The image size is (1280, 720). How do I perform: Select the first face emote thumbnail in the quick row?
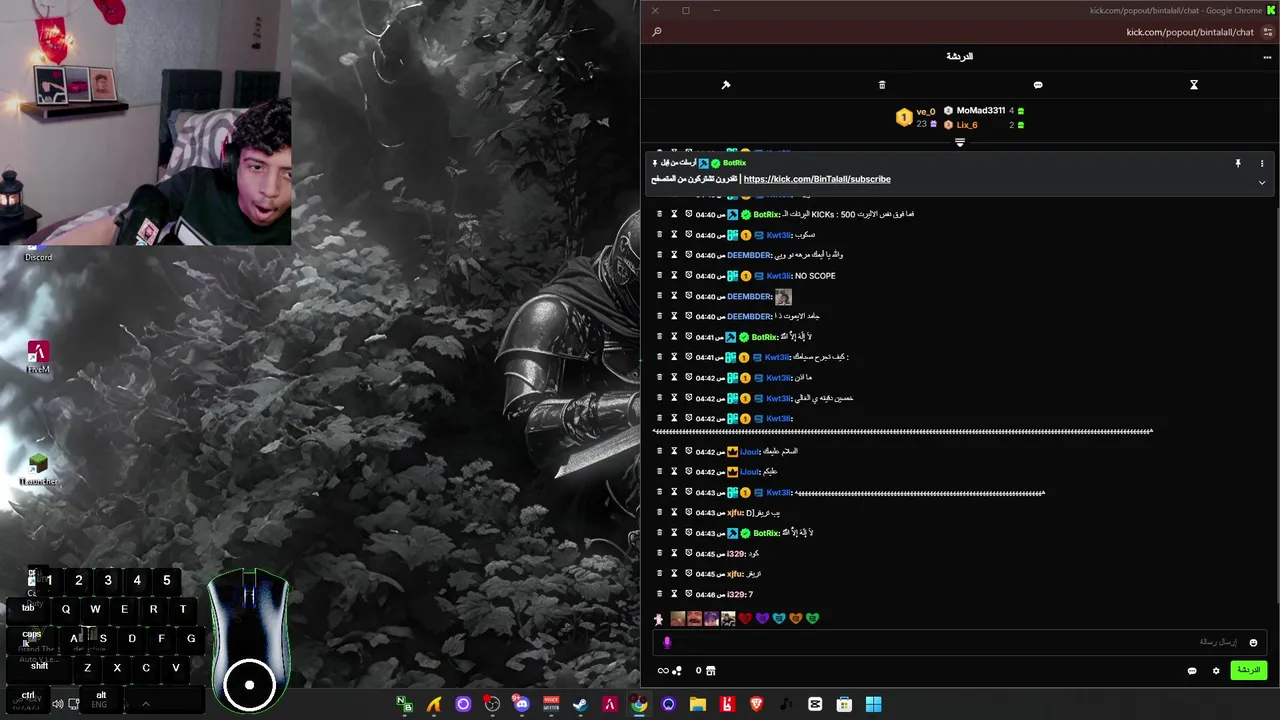click(x=677, y=619)
